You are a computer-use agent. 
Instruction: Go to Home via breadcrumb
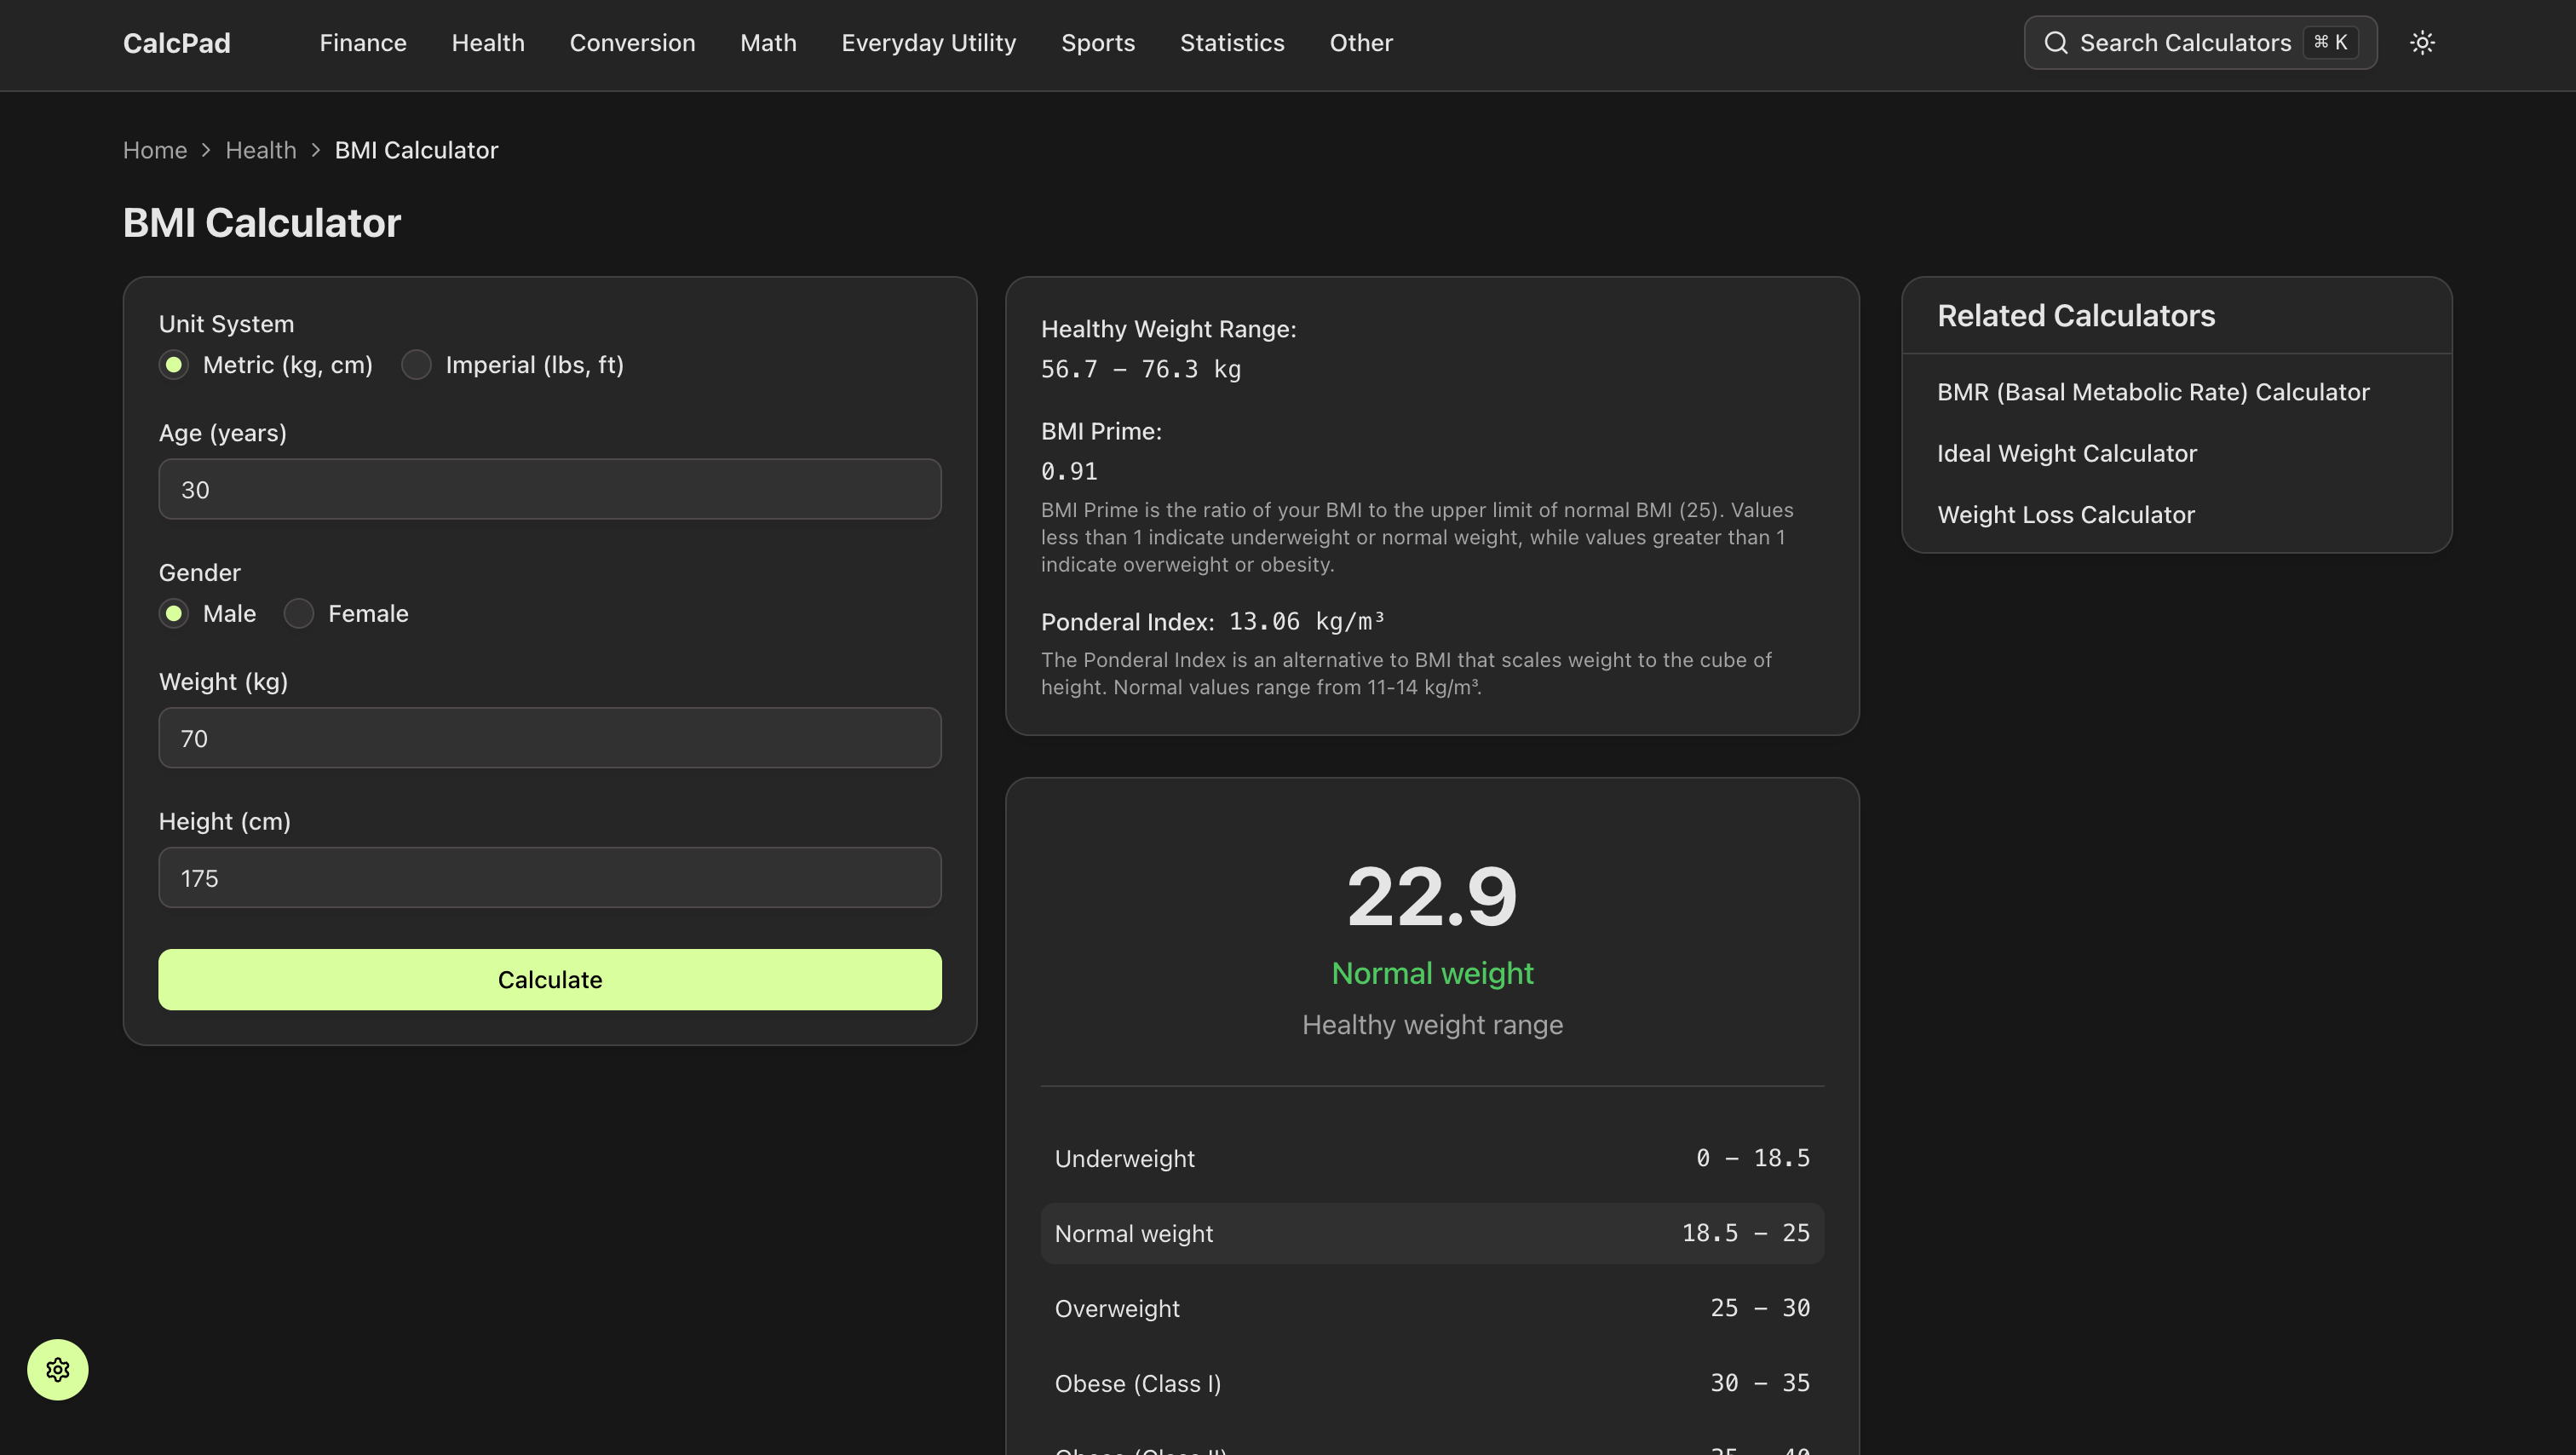[155, 150]
